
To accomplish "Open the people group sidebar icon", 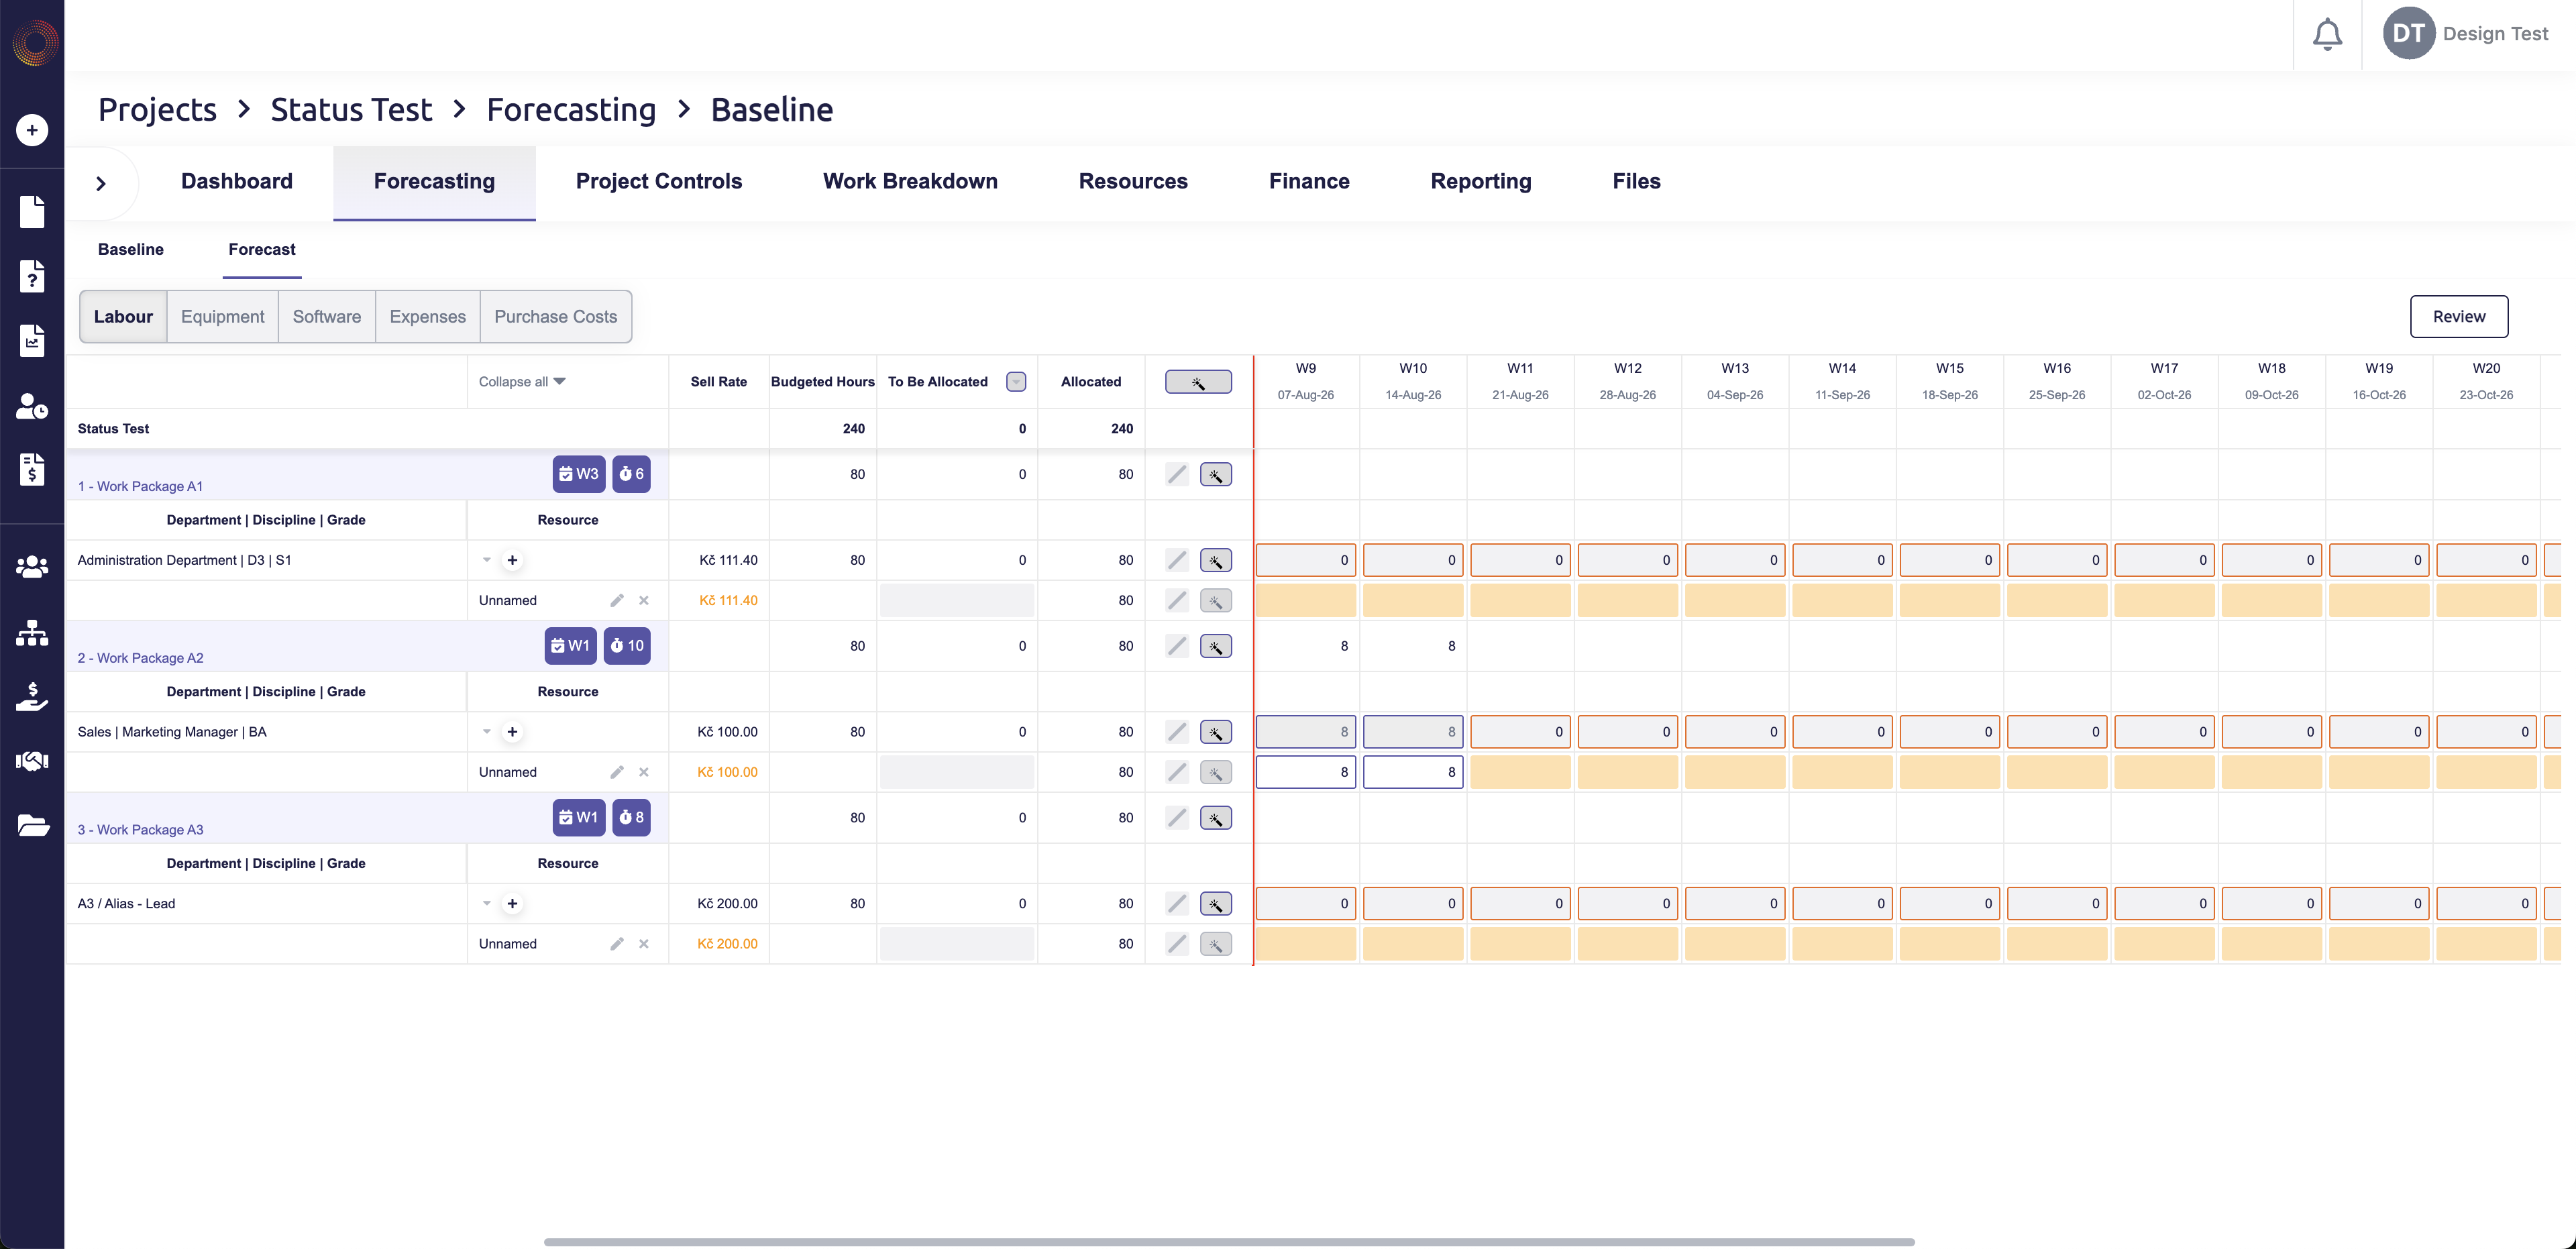I will tap(32, 567).
